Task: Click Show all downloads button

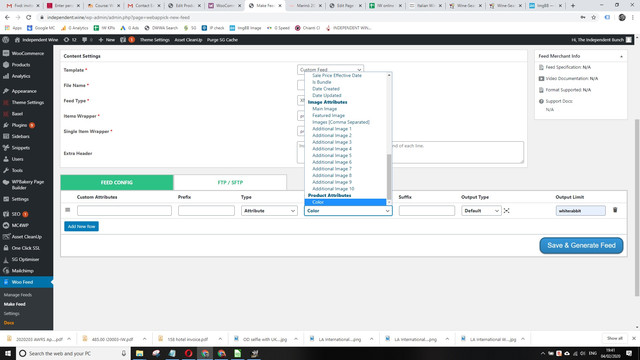Action: click(x=615, y=338)
